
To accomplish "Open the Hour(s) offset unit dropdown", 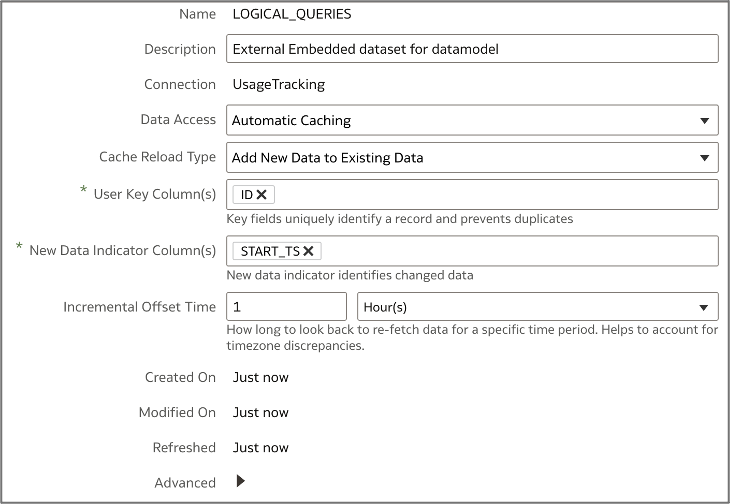I will pyautogui.click(x=703, y=307).
